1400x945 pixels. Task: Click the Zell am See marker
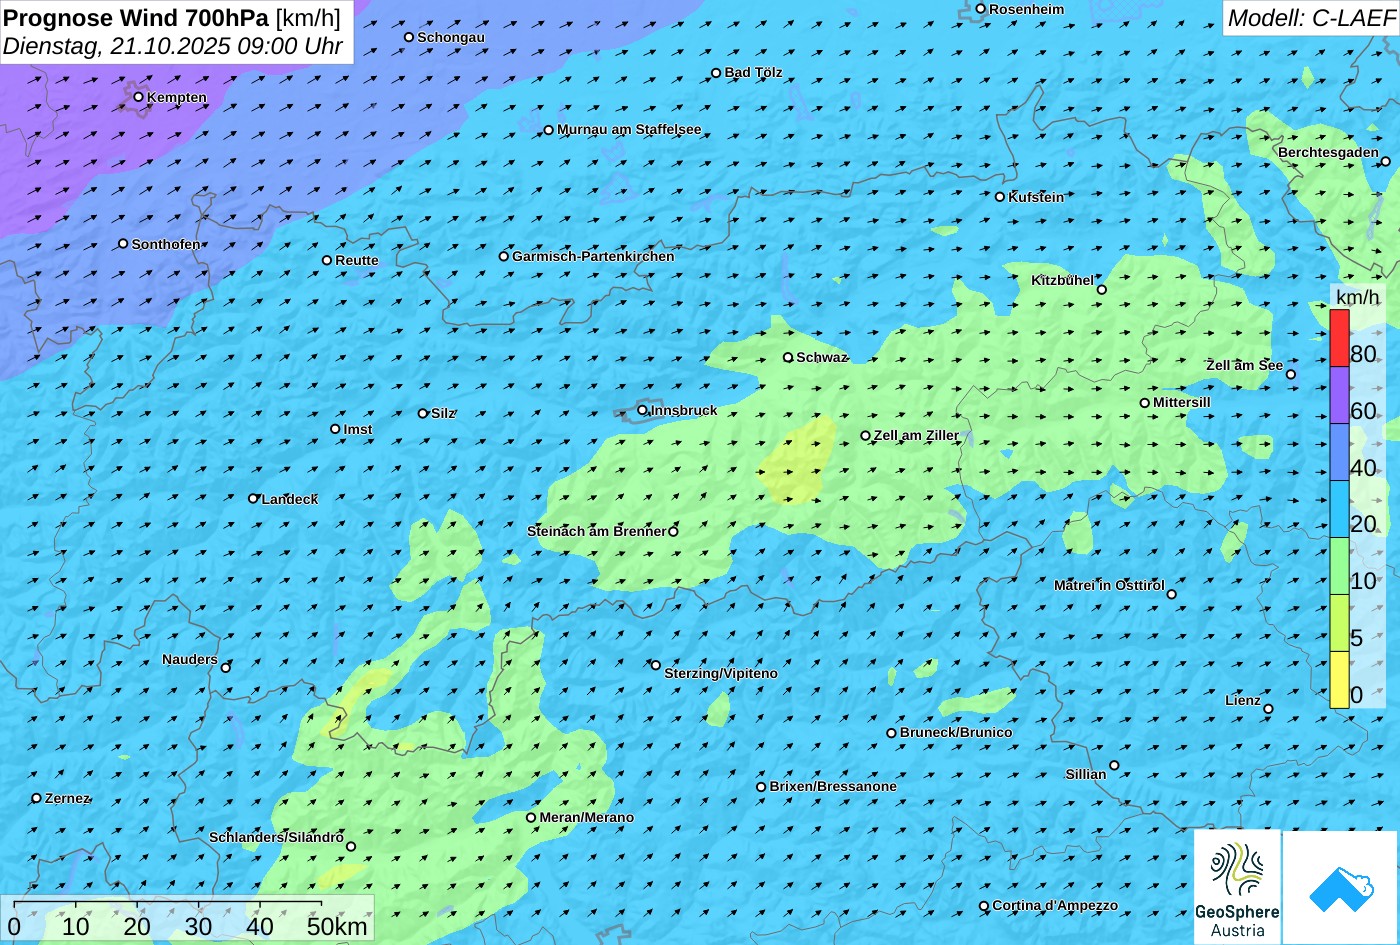[1291, 374]
